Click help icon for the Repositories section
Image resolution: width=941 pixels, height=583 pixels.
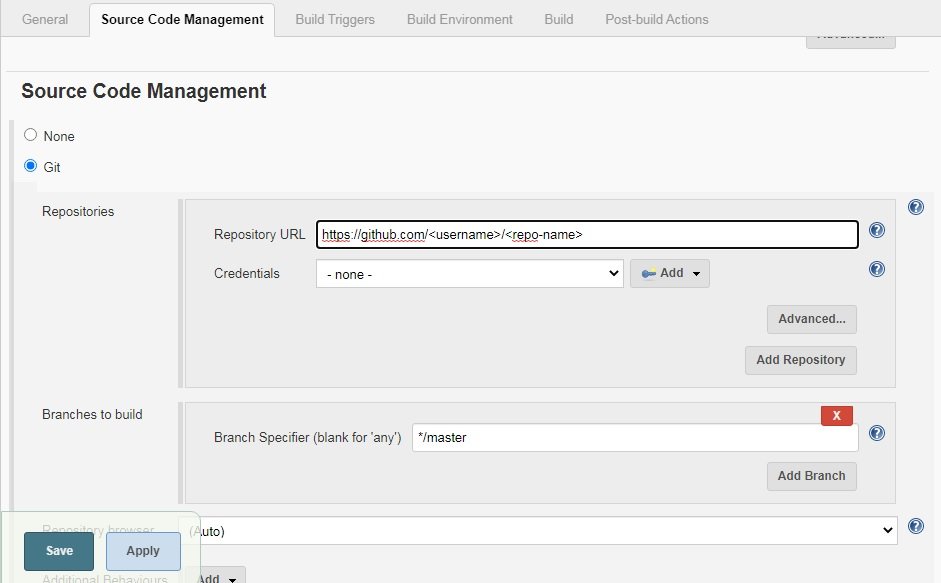click(915, 207)
